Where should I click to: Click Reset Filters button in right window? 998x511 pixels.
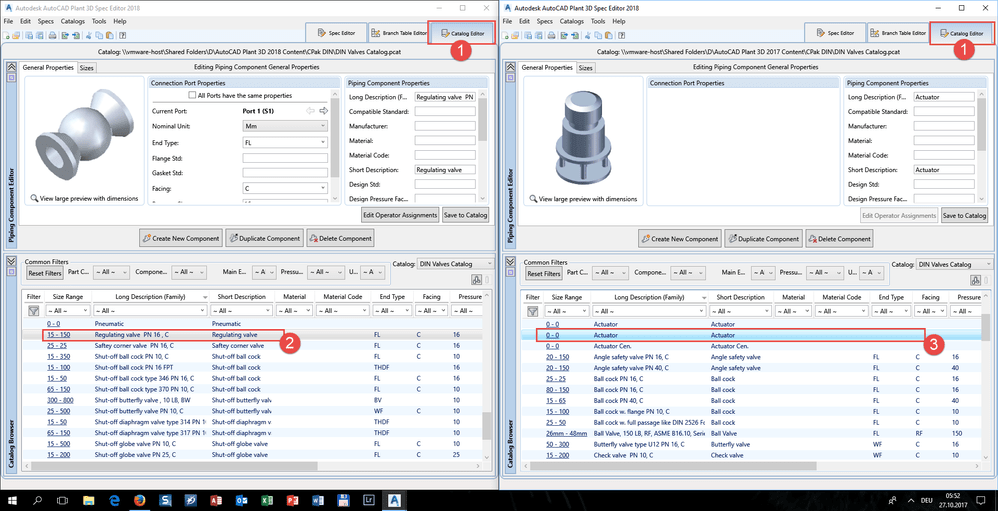[x=544, y=274]
